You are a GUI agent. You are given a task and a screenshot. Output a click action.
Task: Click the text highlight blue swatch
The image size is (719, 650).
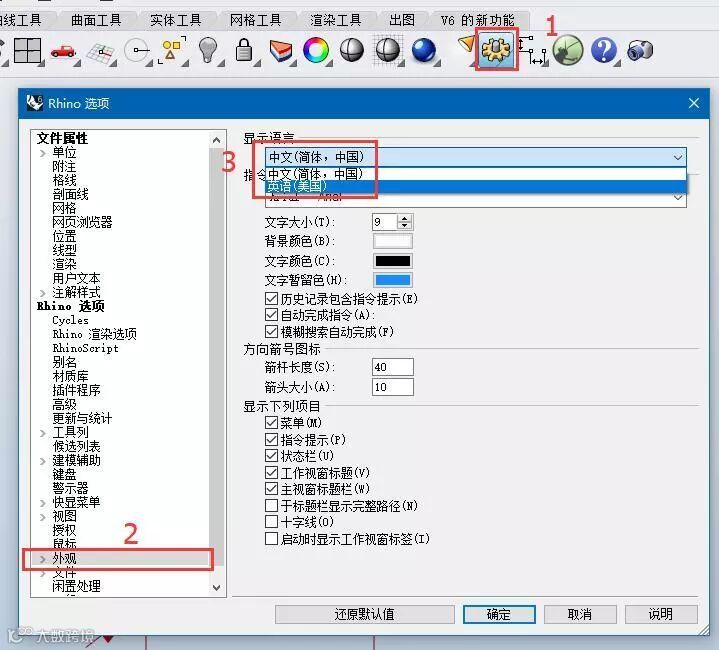point(393,280)
